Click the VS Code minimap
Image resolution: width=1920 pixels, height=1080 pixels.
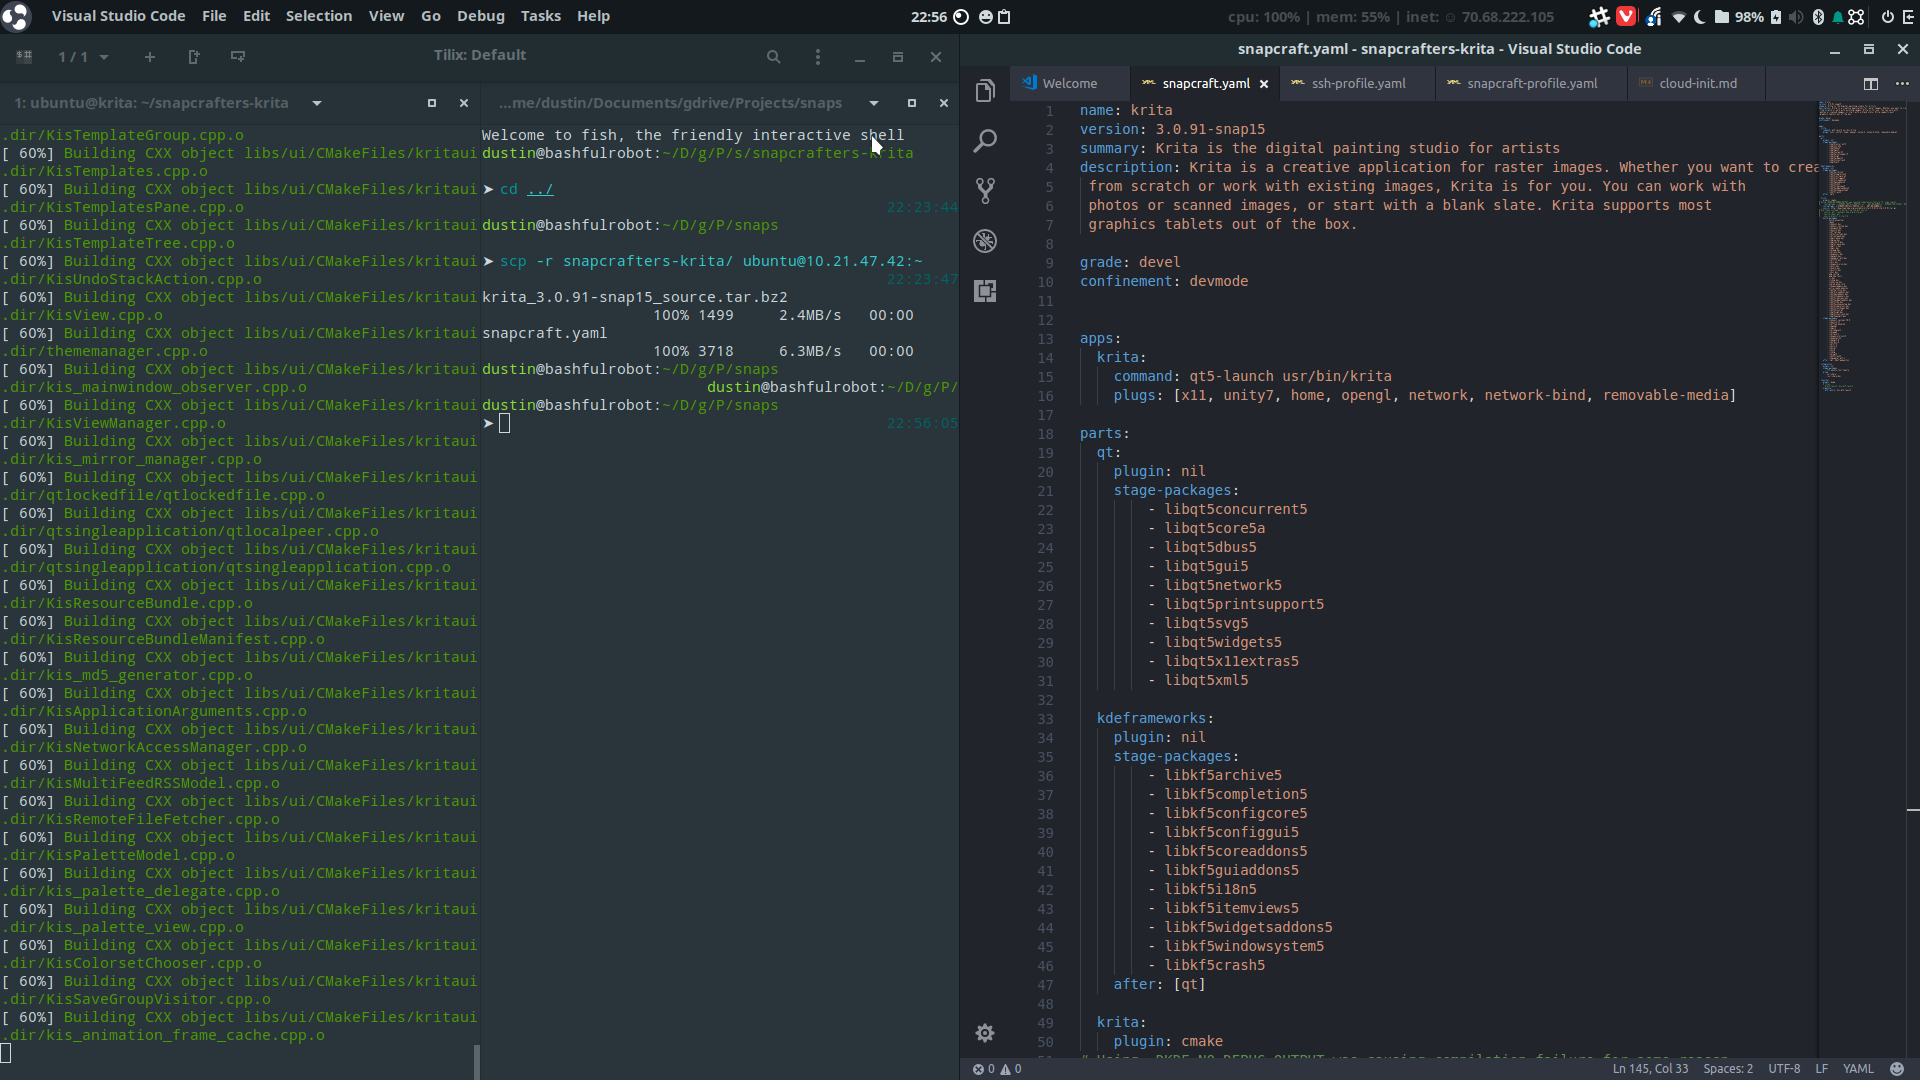click(x=1862, y=247)
